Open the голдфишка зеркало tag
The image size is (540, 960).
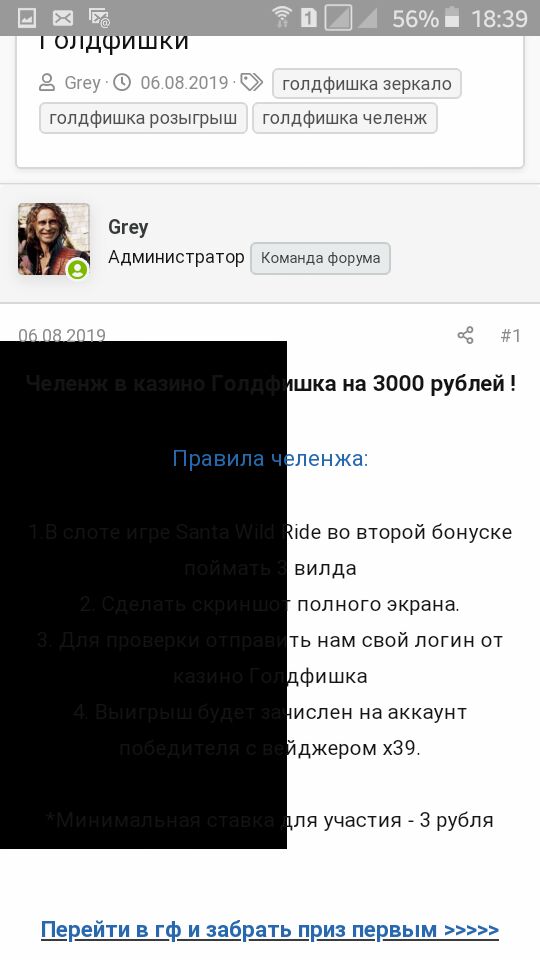click(x=367, y=84)
